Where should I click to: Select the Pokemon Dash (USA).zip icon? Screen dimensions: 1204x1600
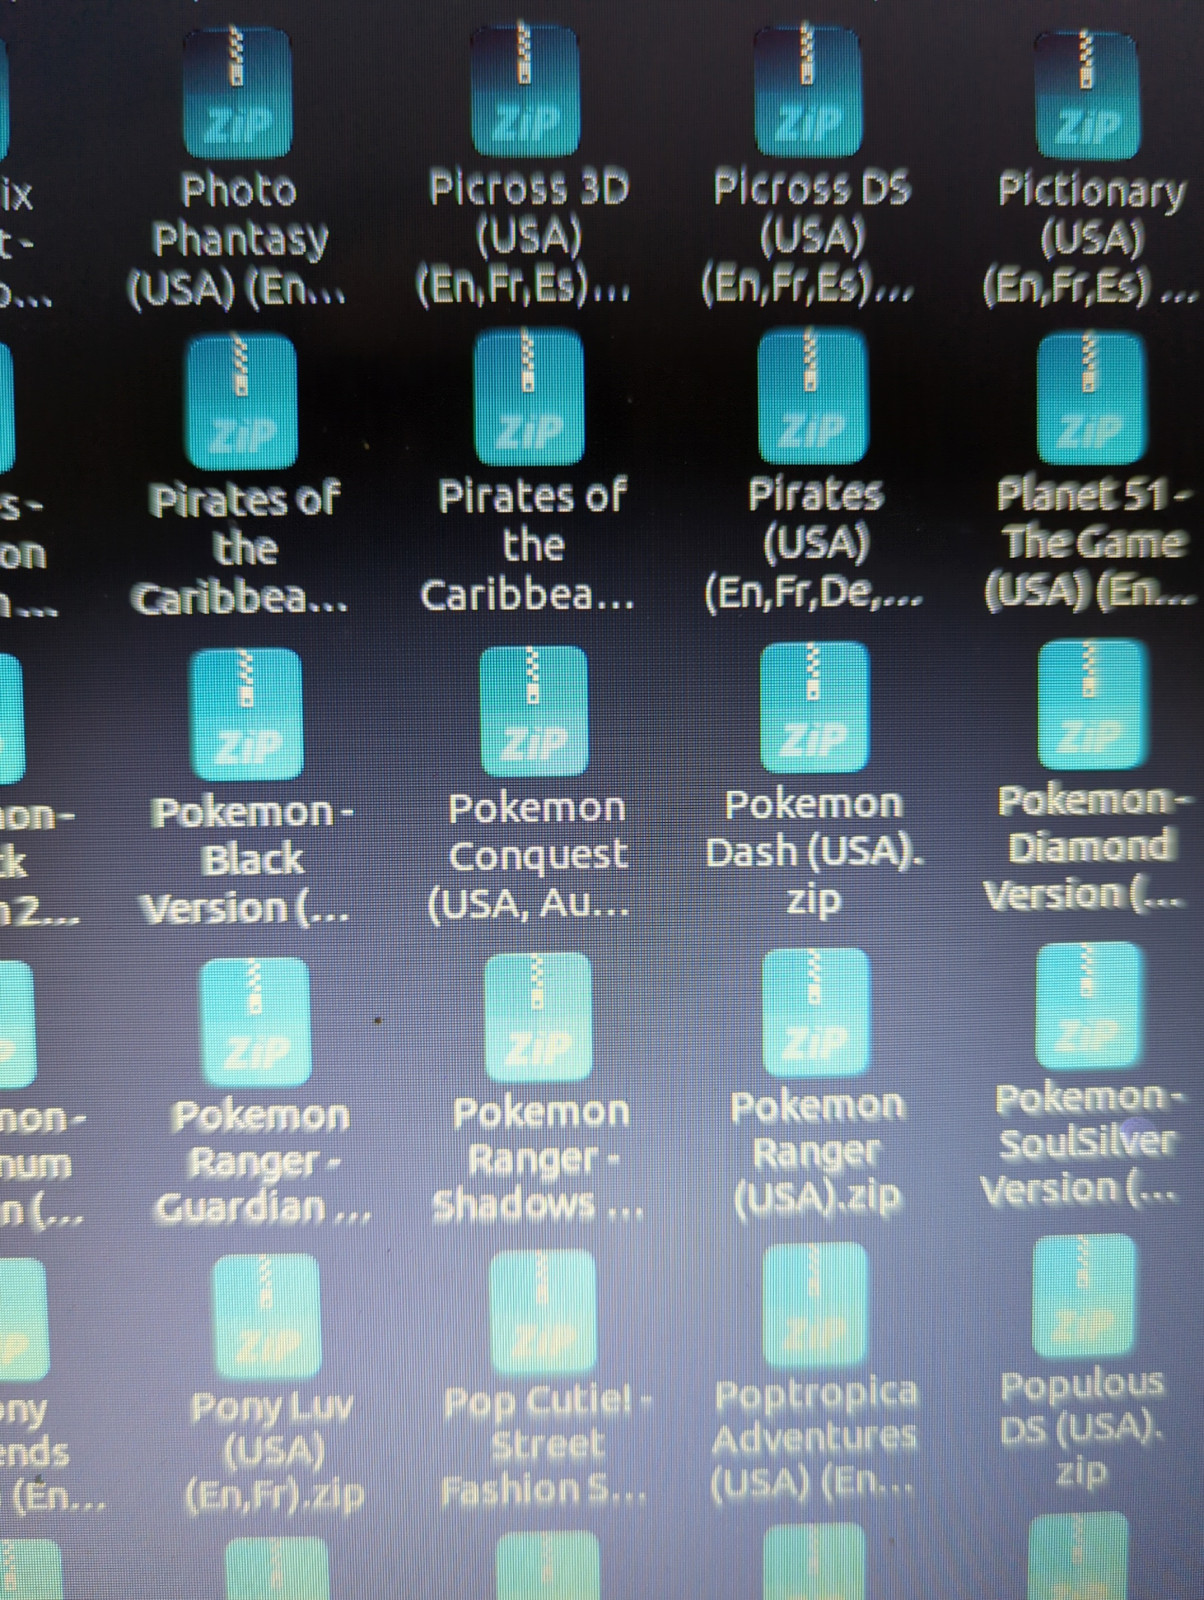pyautogui.click(x=814, y=707)
